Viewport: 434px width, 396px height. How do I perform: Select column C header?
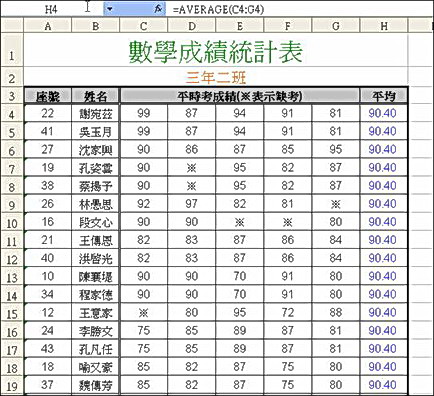coord(144,26)
